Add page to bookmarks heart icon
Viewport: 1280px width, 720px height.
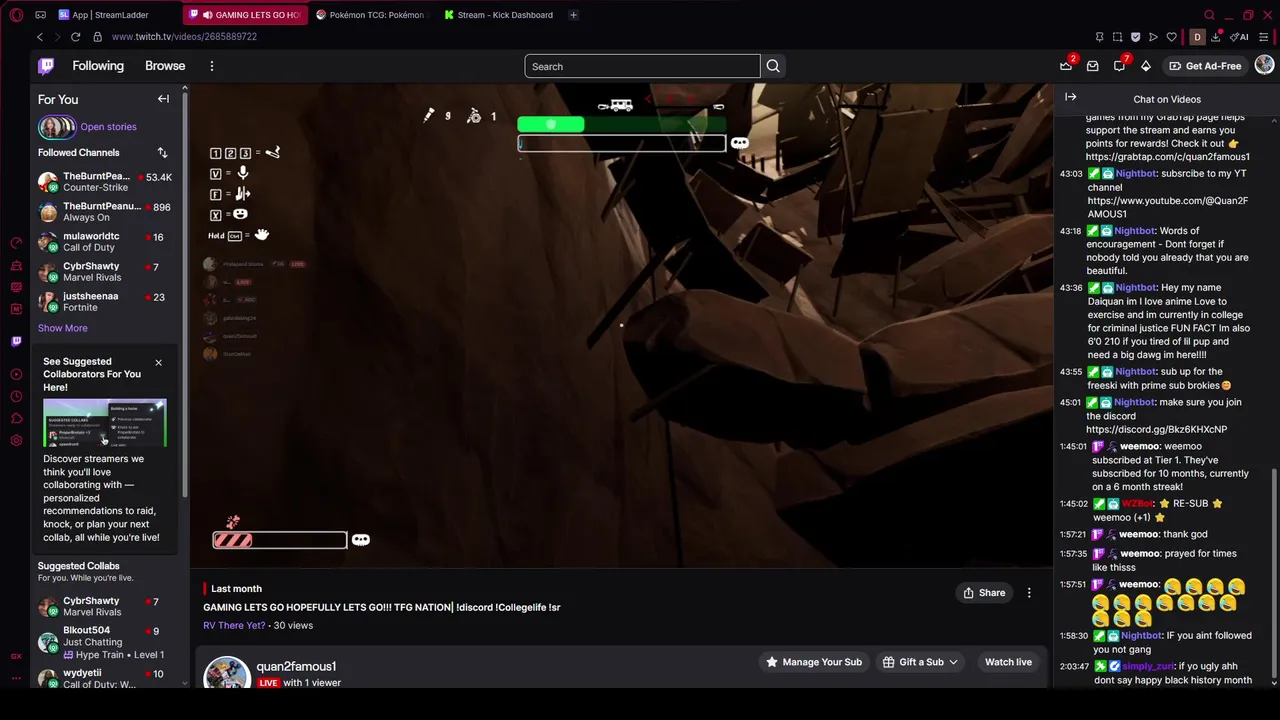pos(1171,37)
